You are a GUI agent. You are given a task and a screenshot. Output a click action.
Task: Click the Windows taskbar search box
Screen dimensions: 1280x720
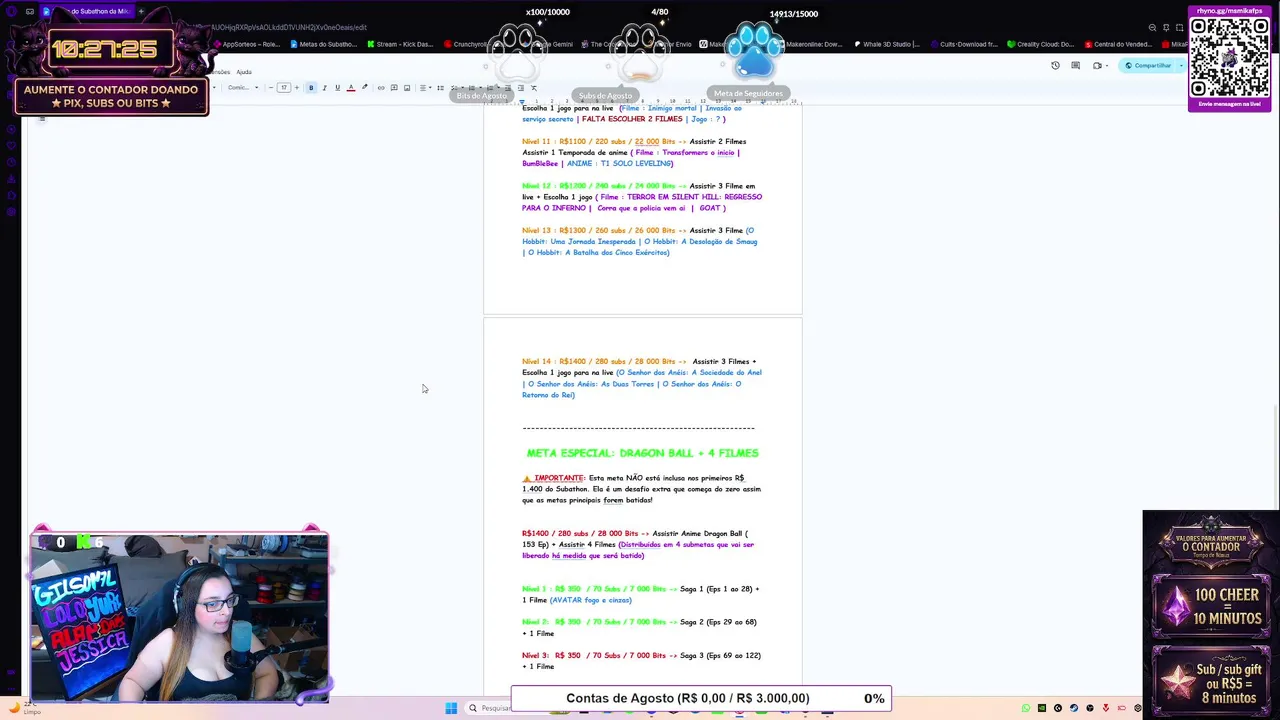click(x=489, y=708)
